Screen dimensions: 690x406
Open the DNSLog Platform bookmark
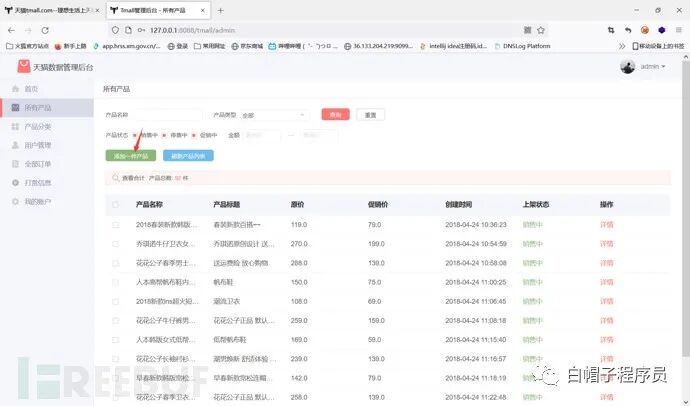[522, 46]
